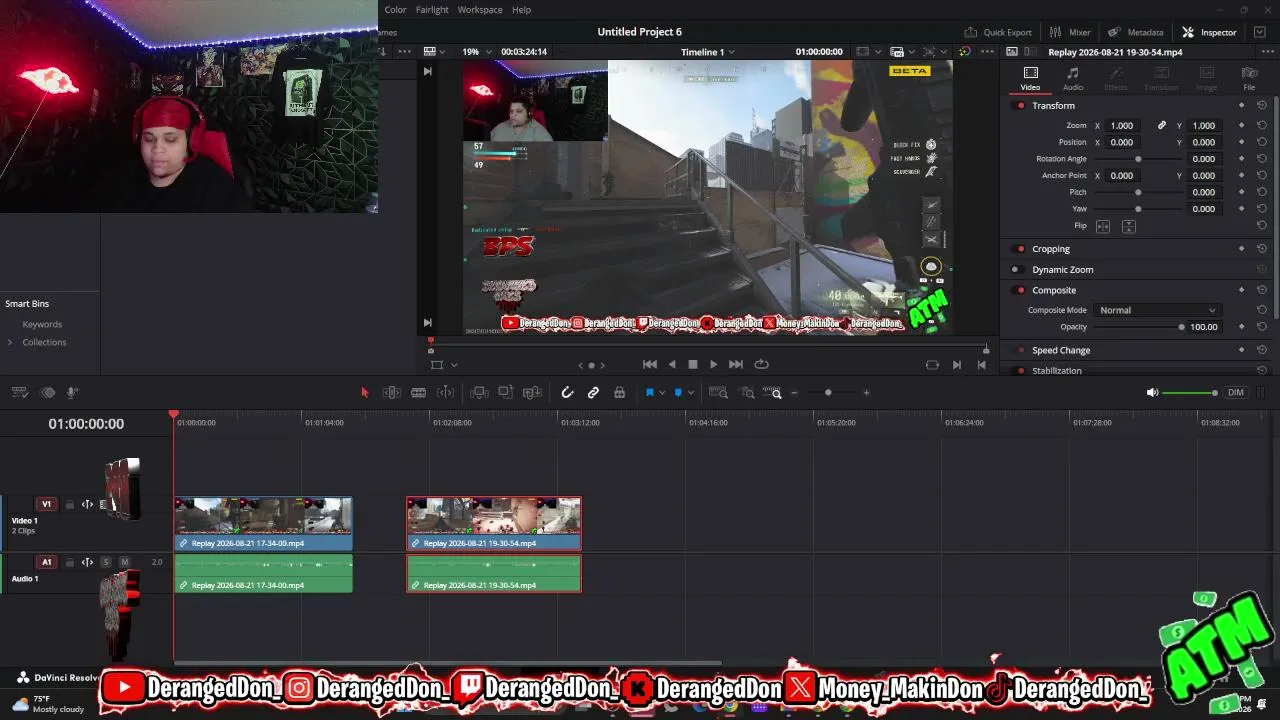
Task: Click the Flip horizontal icon
Action: tap(1103, 226)
